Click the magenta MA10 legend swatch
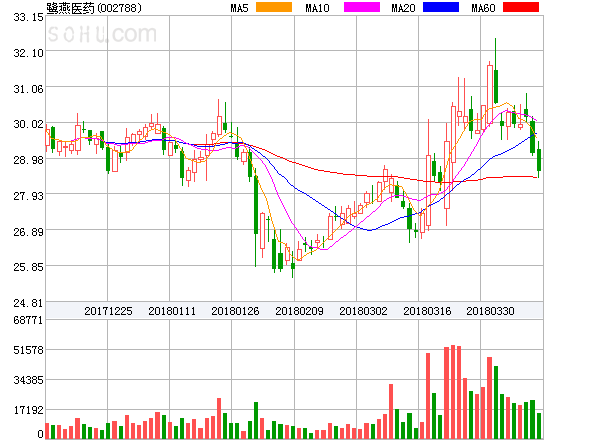The width and height of the screenshot is (600, 440). pos(362,7)
